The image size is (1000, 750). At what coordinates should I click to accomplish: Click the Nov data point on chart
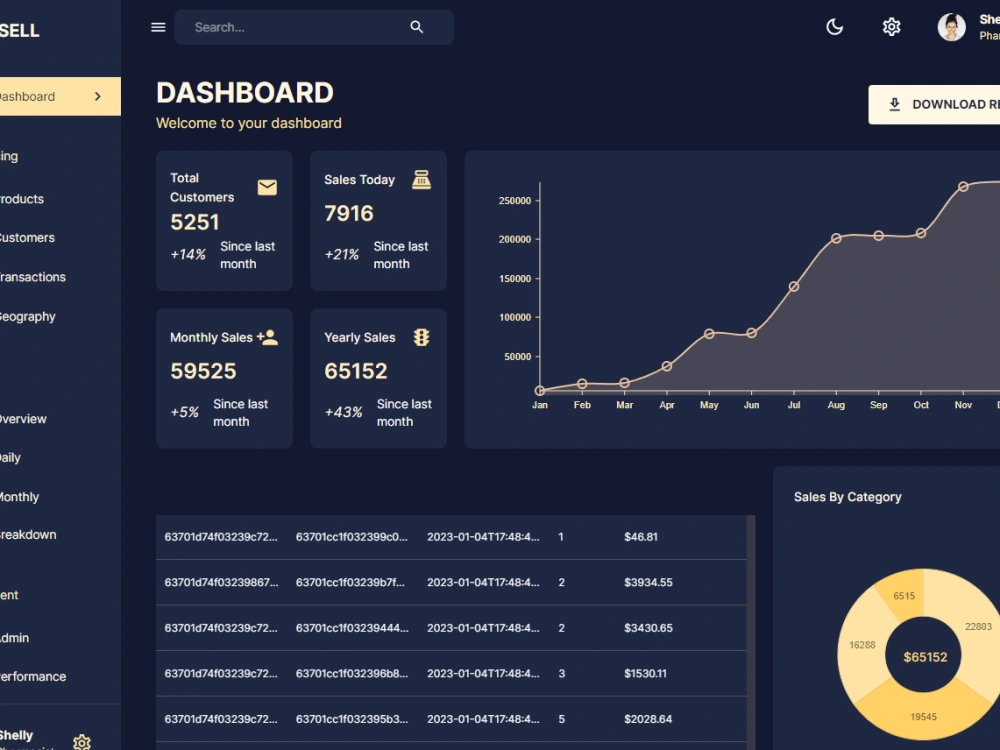click(963, 187)
